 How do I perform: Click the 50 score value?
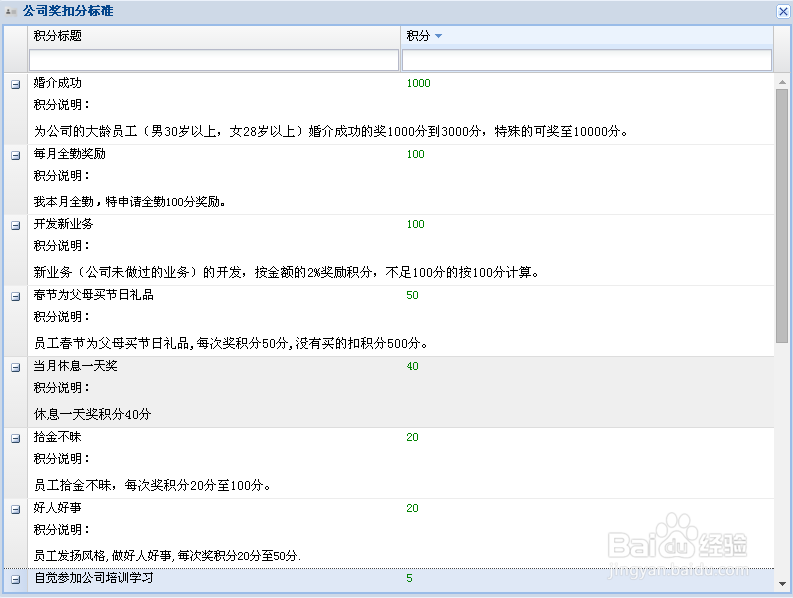[412, 295]
